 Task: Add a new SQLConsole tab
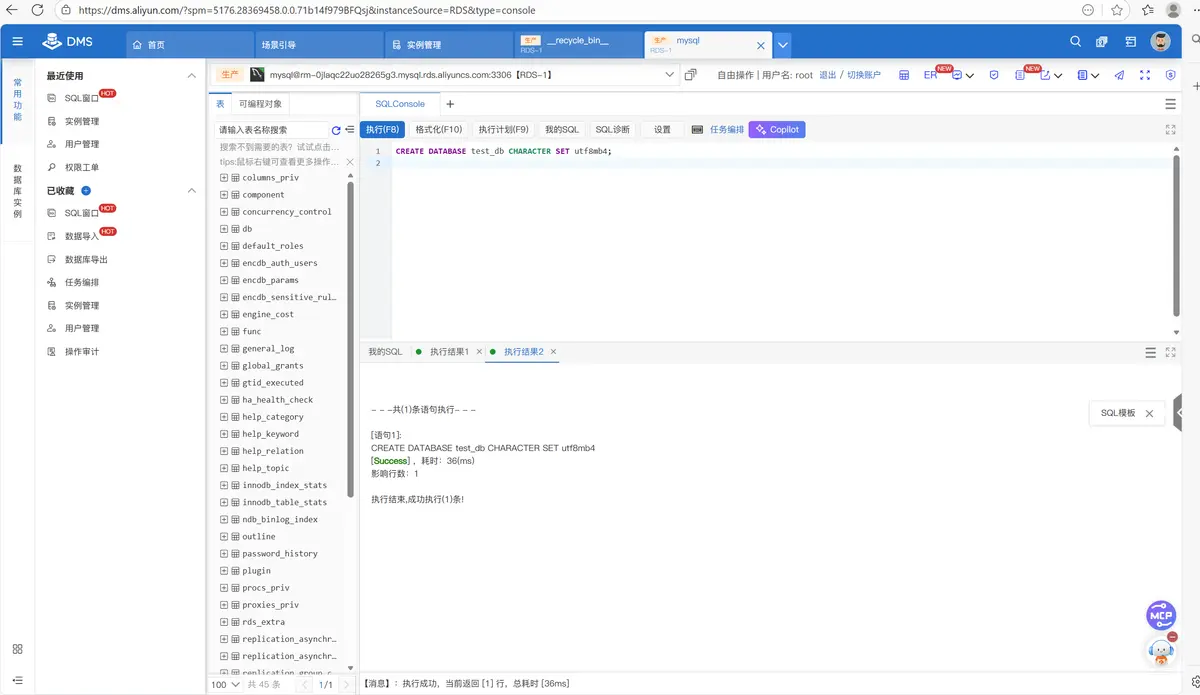450,104
